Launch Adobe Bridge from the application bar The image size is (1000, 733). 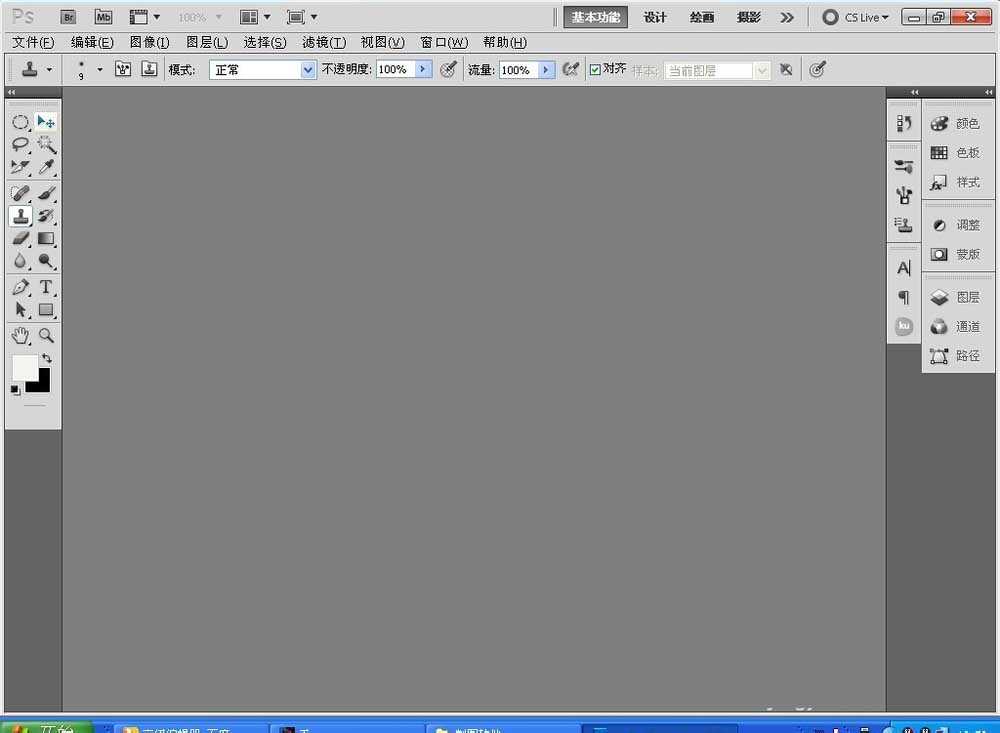[x=68, y=16]
